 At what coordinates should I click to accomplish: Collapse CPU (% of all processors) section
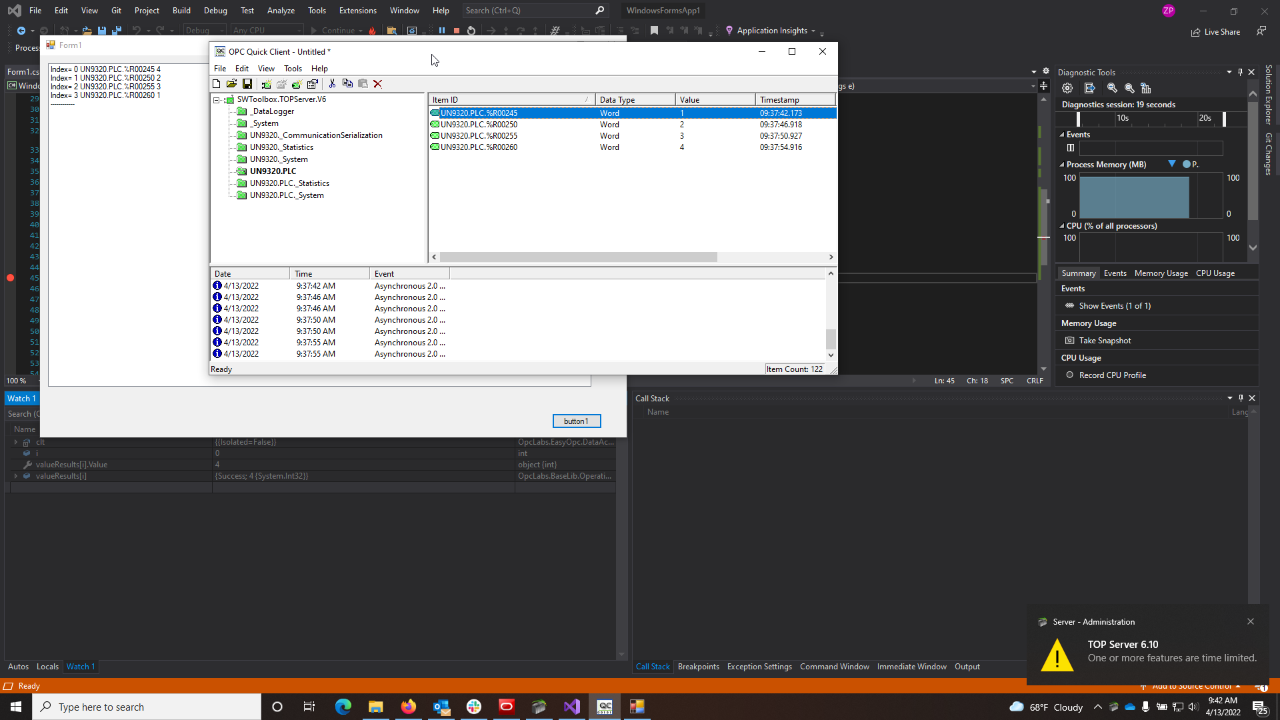(x=1063, y=226)
